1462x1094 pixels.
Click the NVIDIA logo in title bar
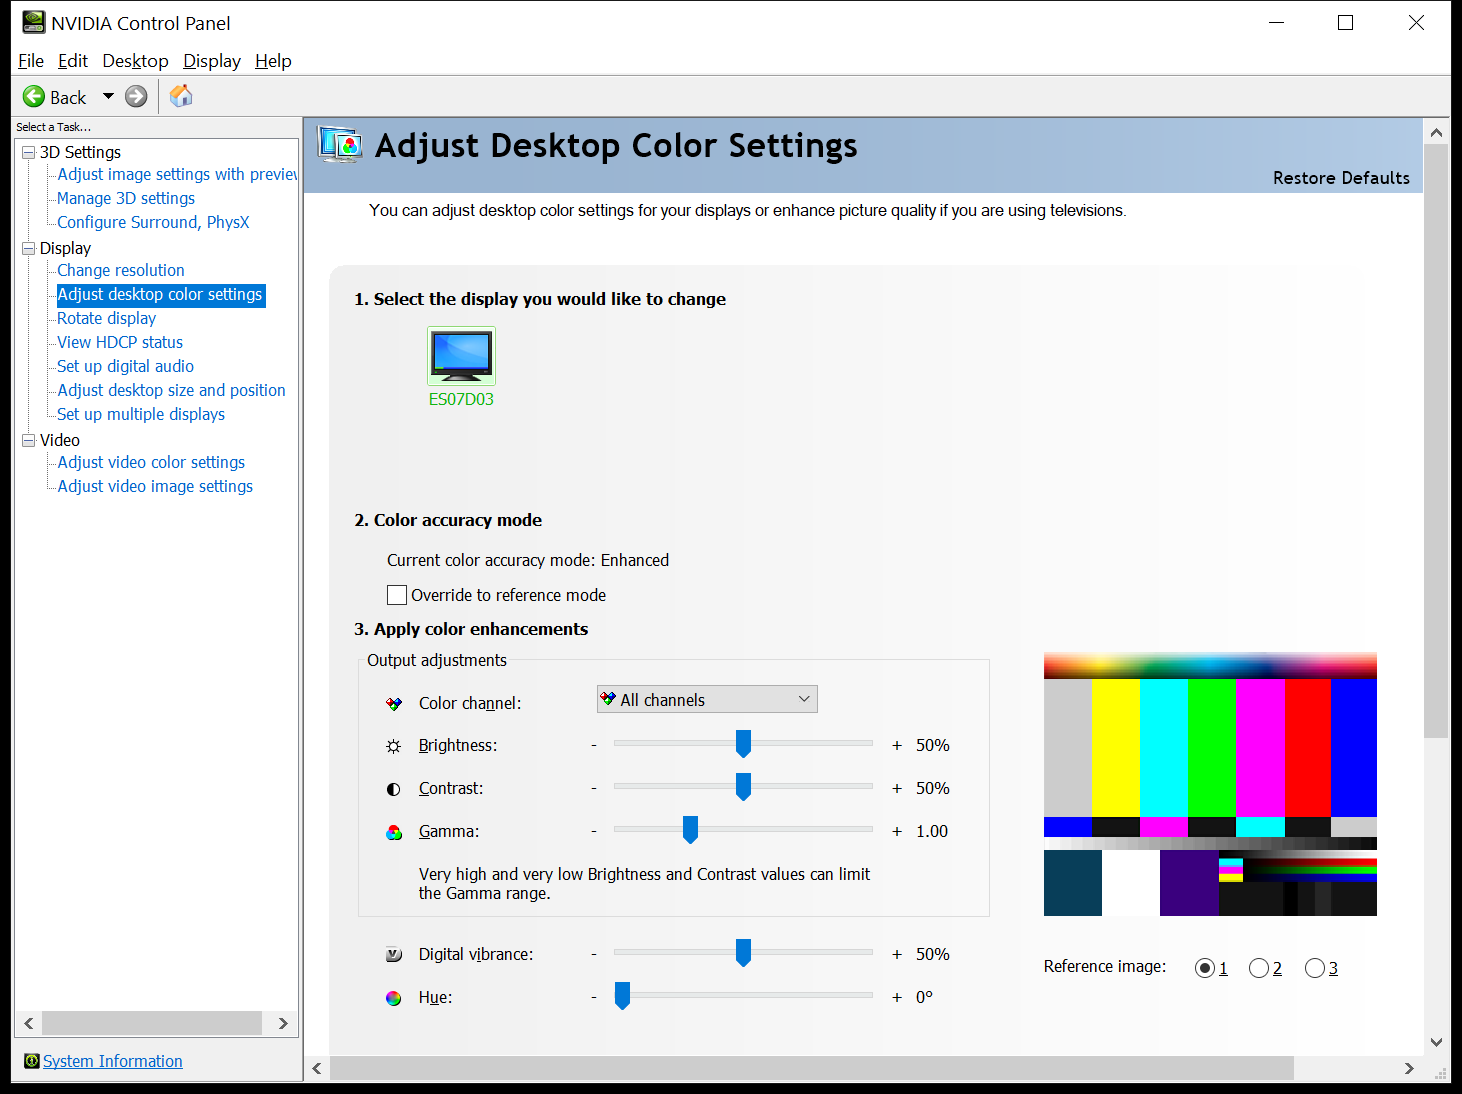coord(34,22)
